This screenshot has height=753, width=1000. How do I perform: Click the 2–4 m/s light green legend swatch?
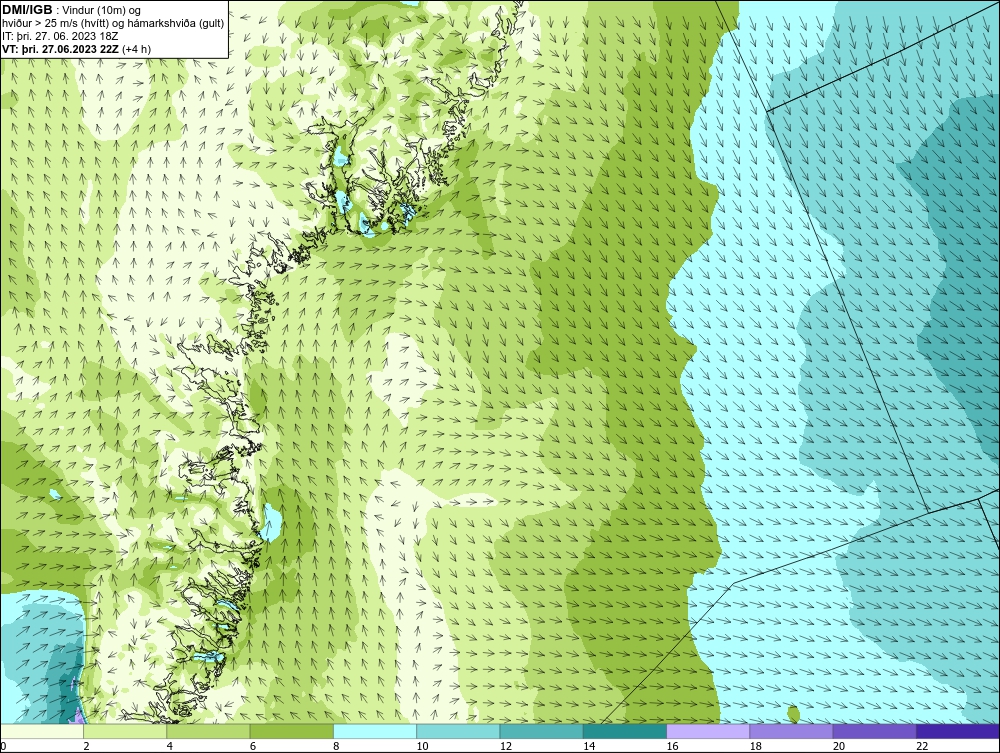[x=125, y=731]
